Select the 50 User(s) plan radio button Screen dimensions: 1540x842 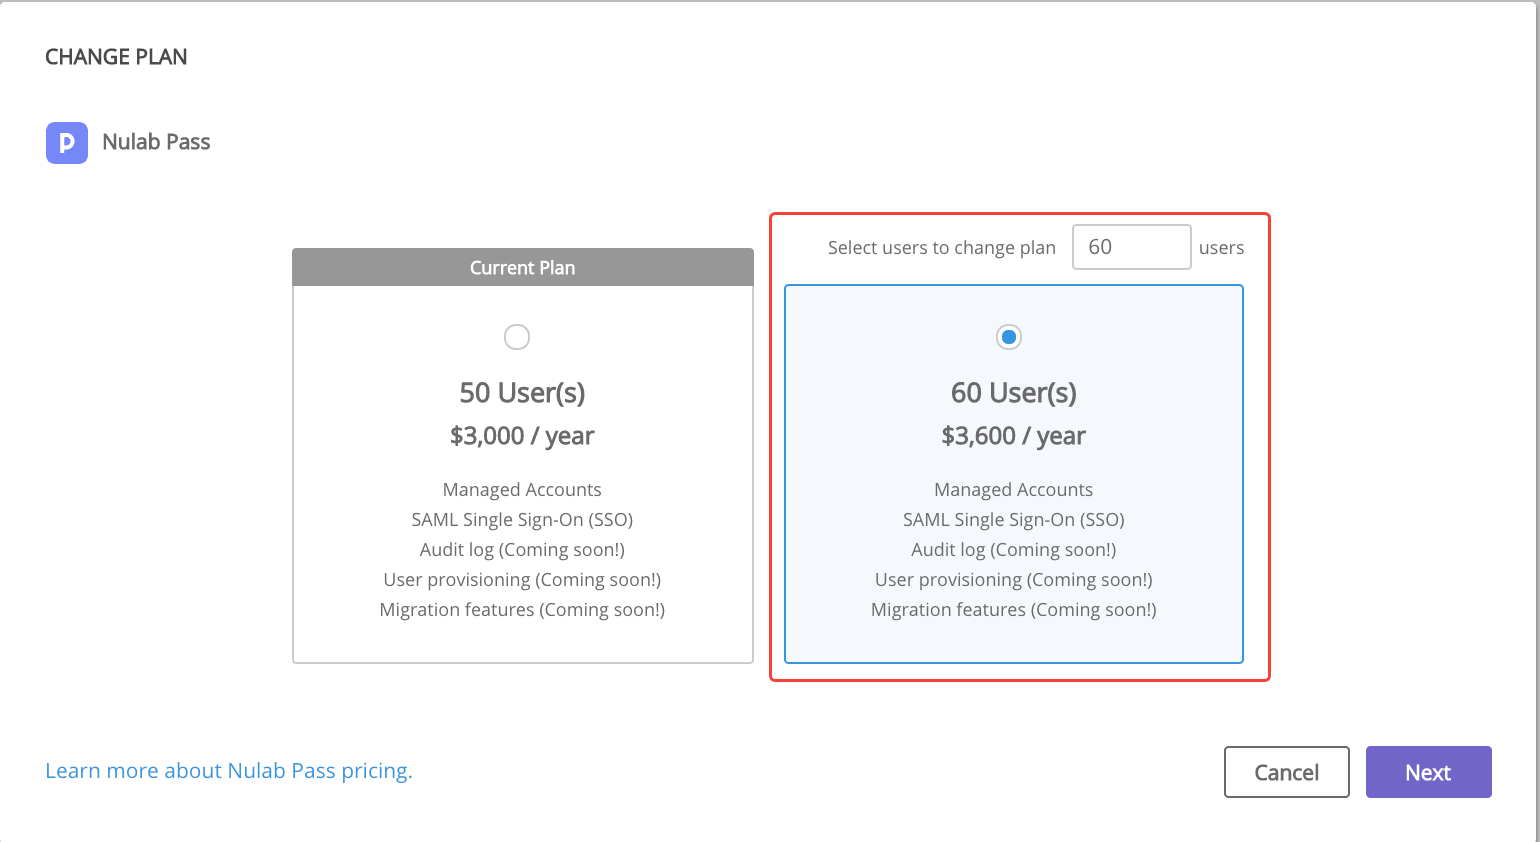(x=517, y=337)
